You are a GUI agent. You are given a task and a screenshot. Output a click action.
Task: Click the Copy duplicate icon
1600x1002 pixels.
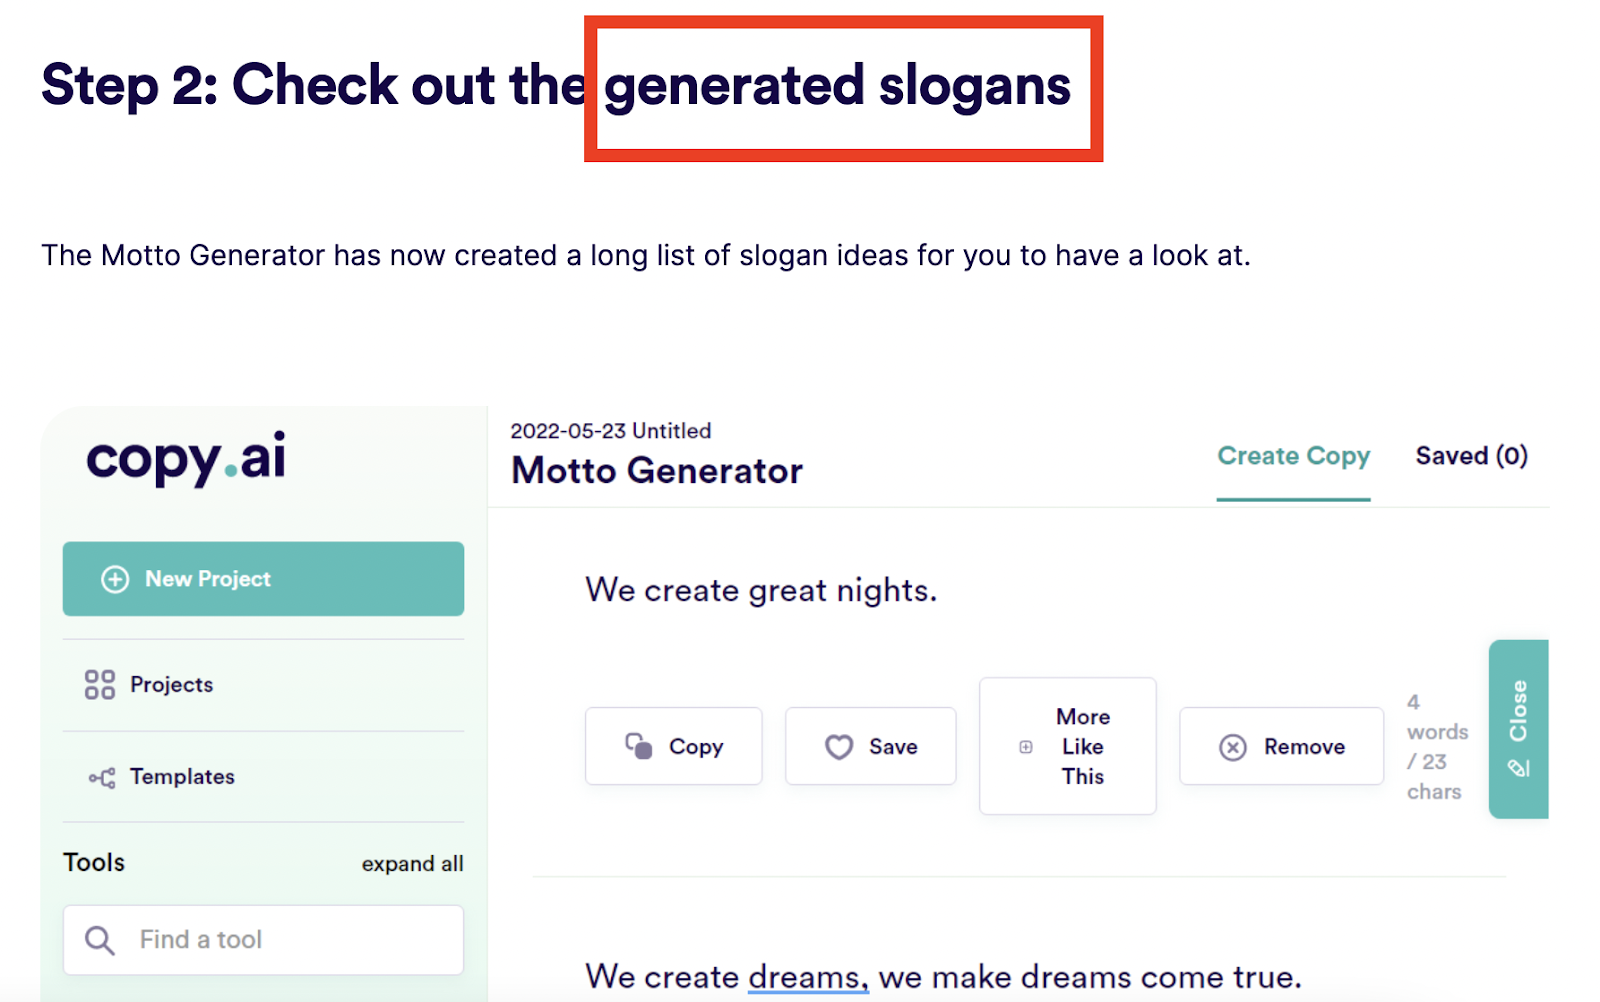[639, 746]
